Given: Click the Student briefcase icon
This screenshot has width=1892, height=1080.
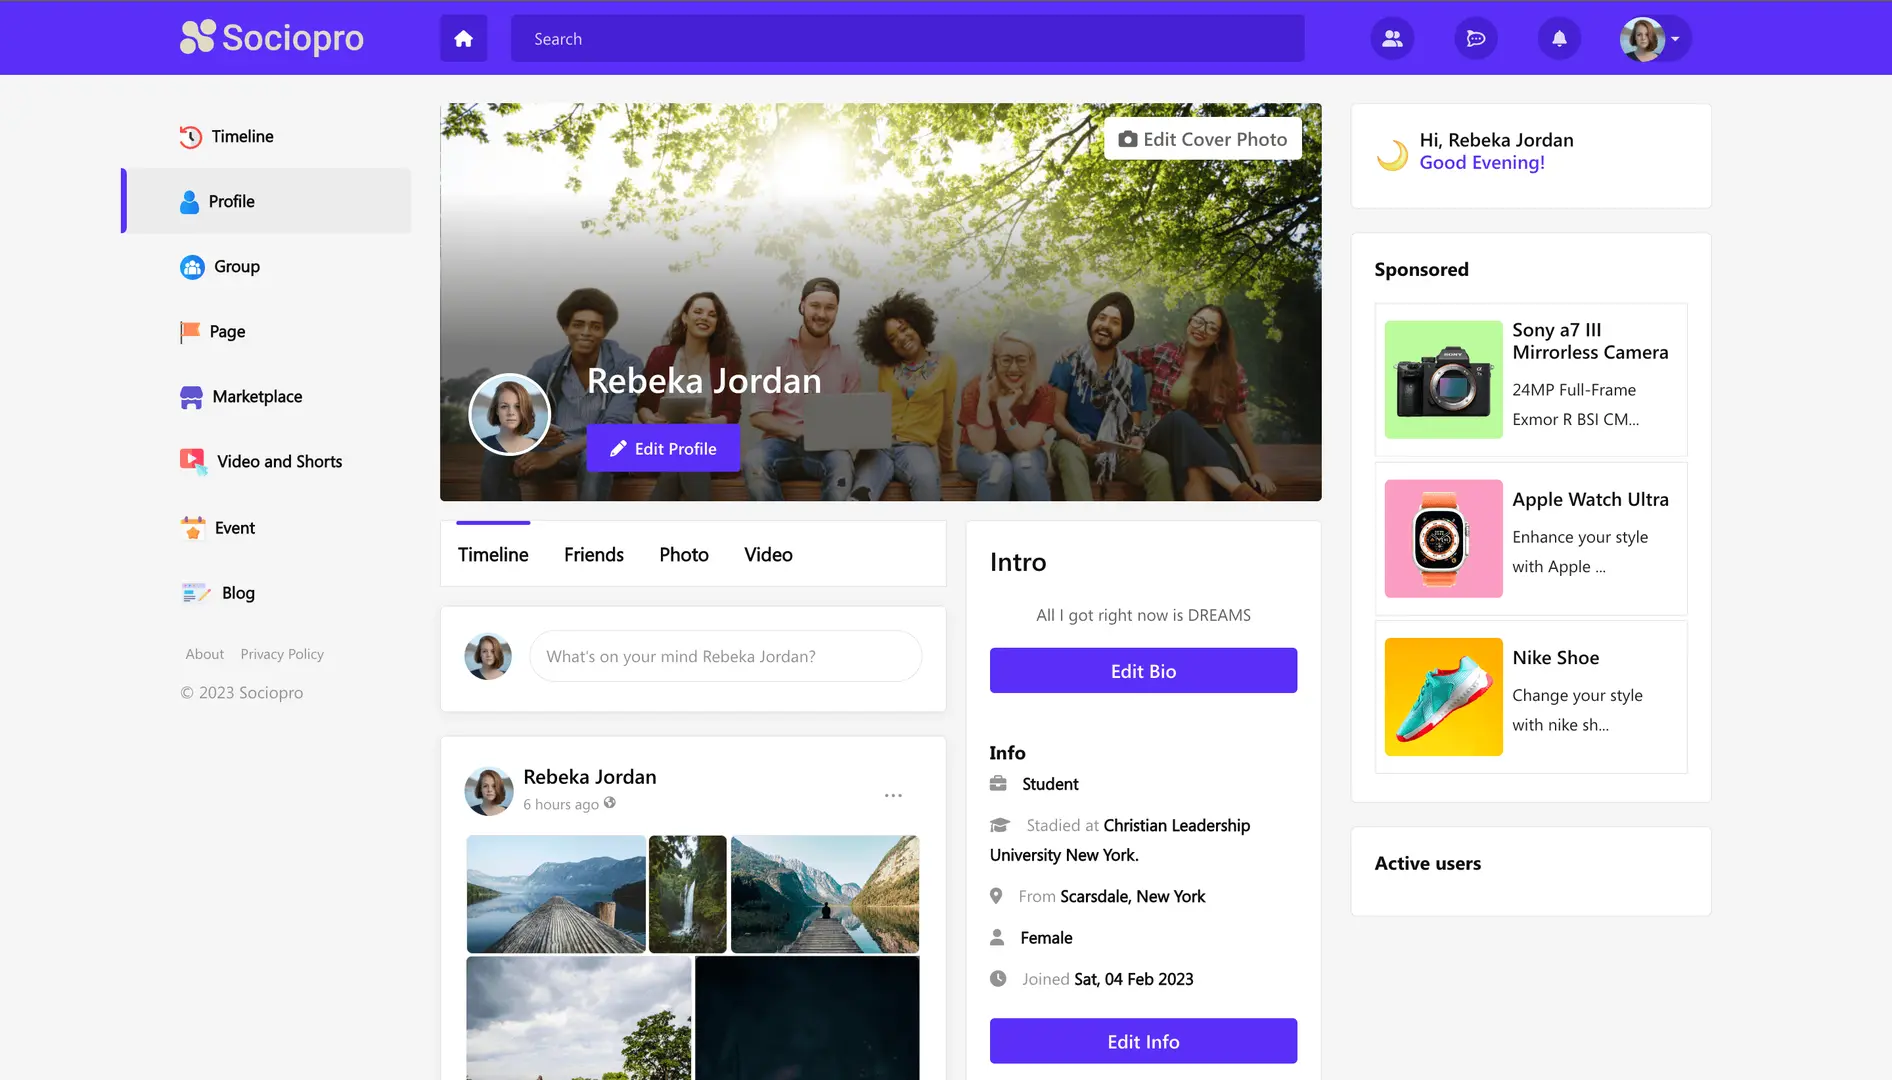Looking at the screenshot, I should pos(998,784).
